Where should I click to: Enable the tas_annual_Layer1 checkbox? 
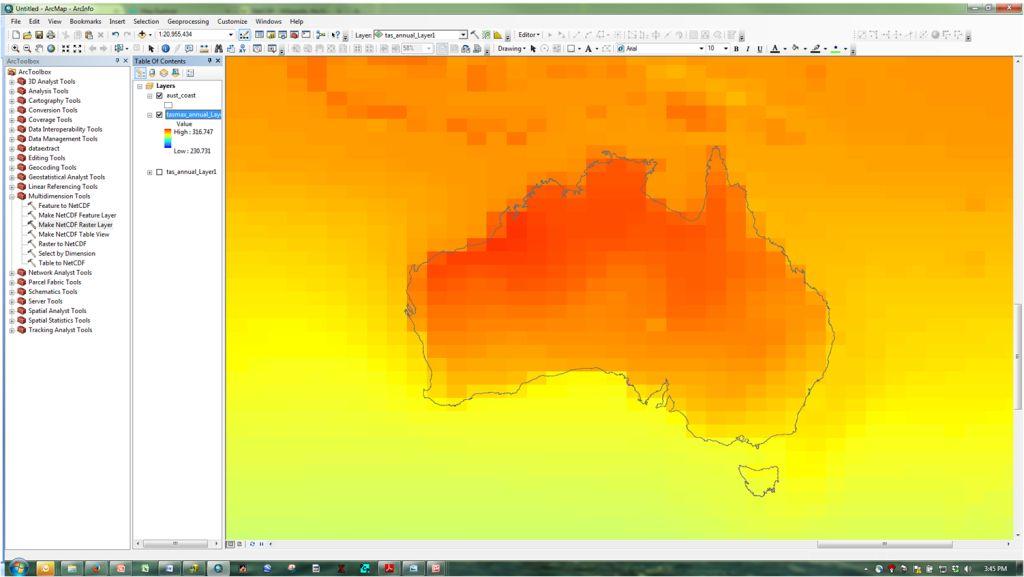pos(159,172)
